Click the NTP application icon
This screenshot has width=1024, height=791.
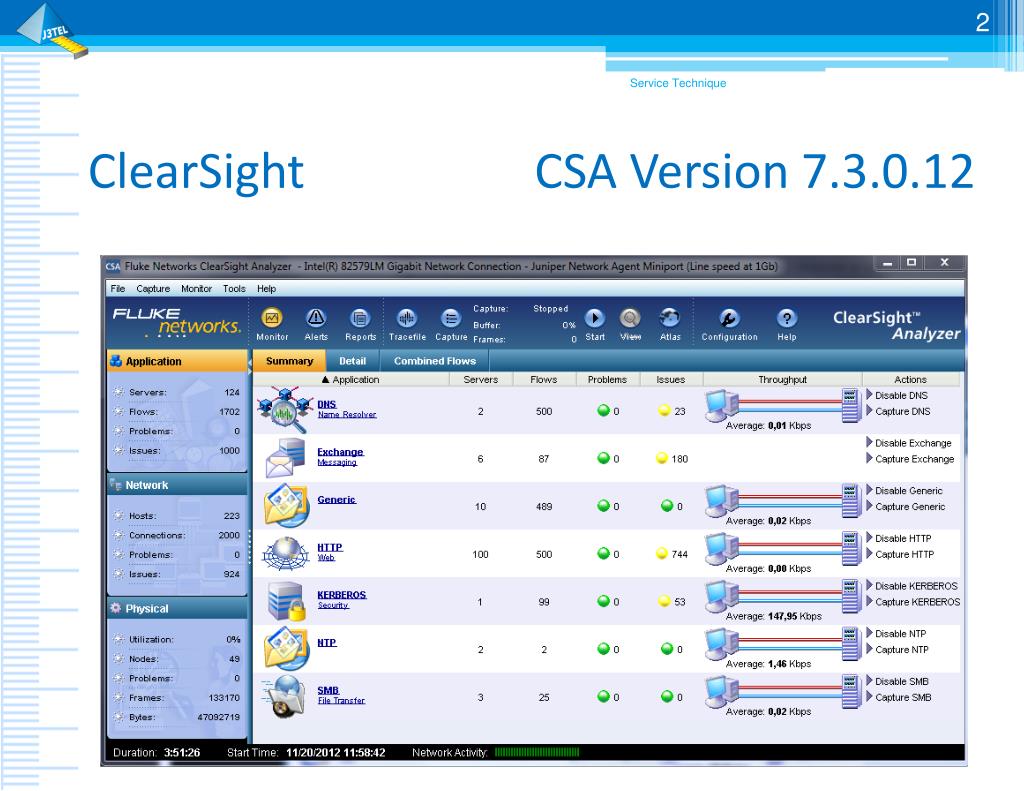point(286,649)
